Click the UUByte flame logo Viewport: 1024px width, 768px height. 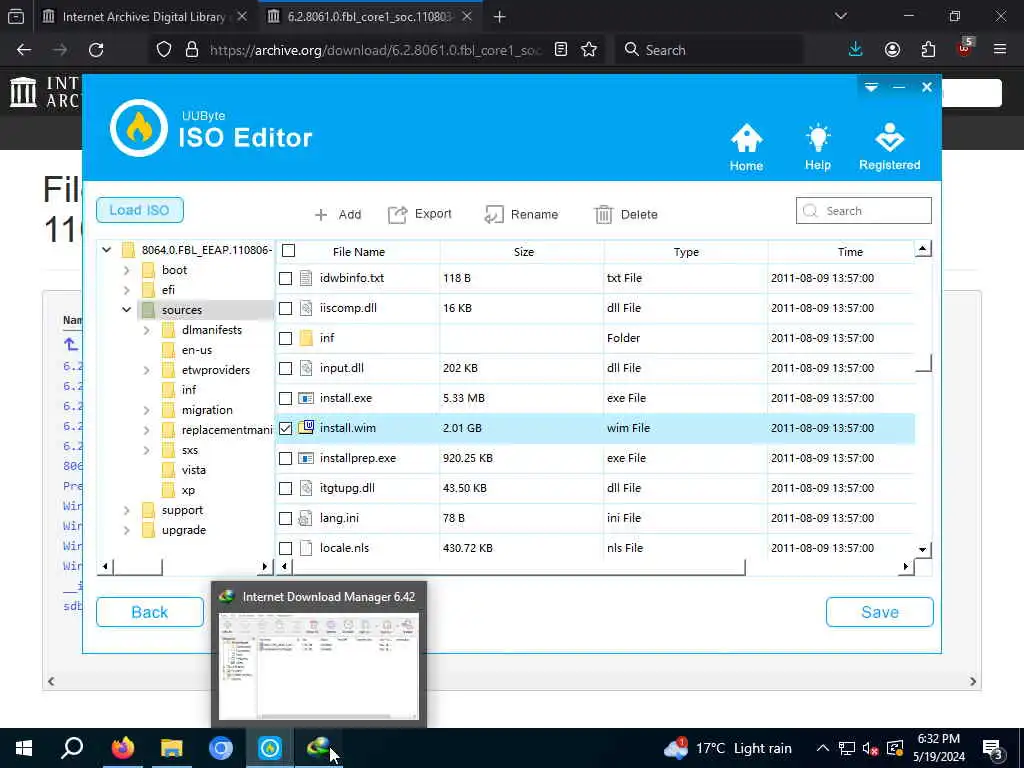coord(138,128)
